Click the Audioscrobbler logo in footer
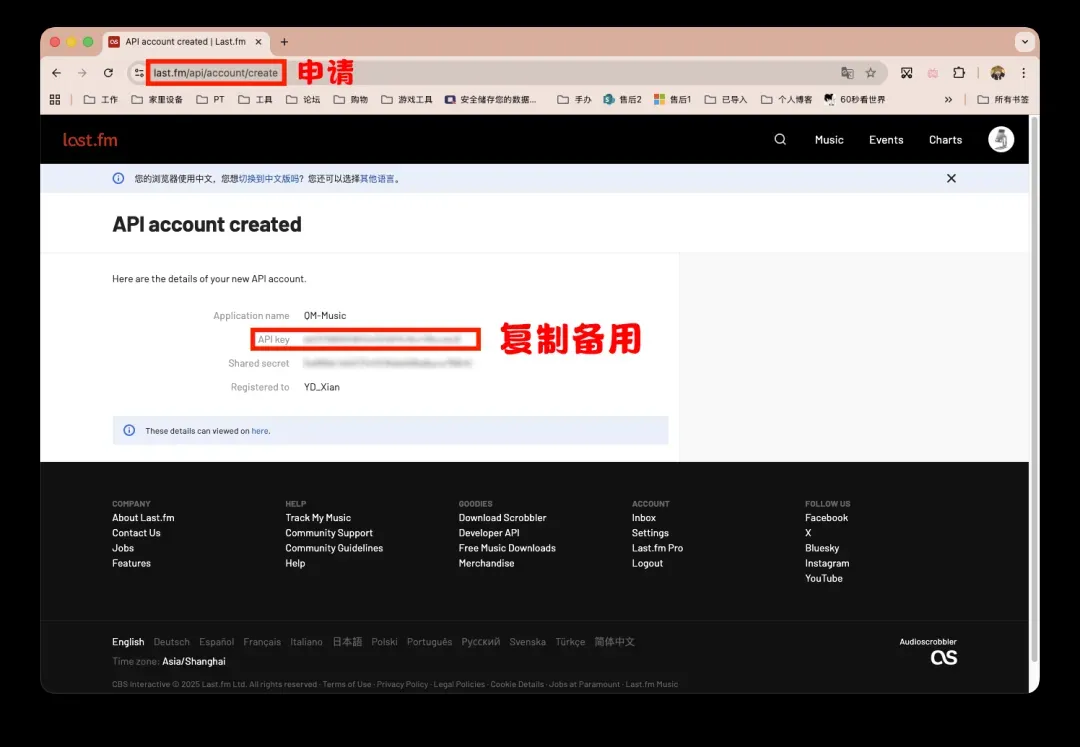The width and height of the screenshot is (1080, 747). pos(943,657)
